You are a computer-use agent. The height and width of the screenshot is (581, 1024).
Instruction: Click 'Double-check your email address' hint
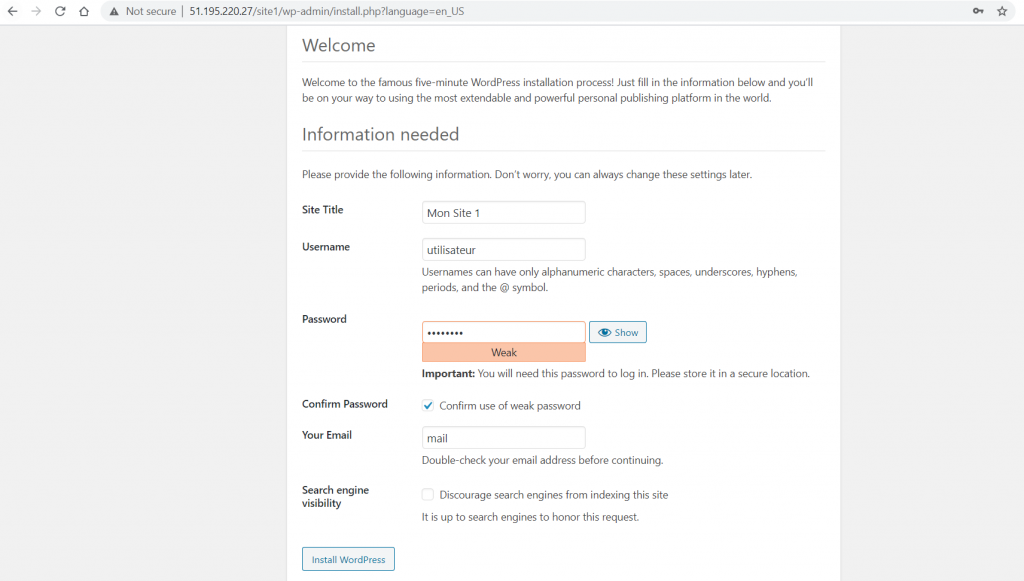coord(542,460)
